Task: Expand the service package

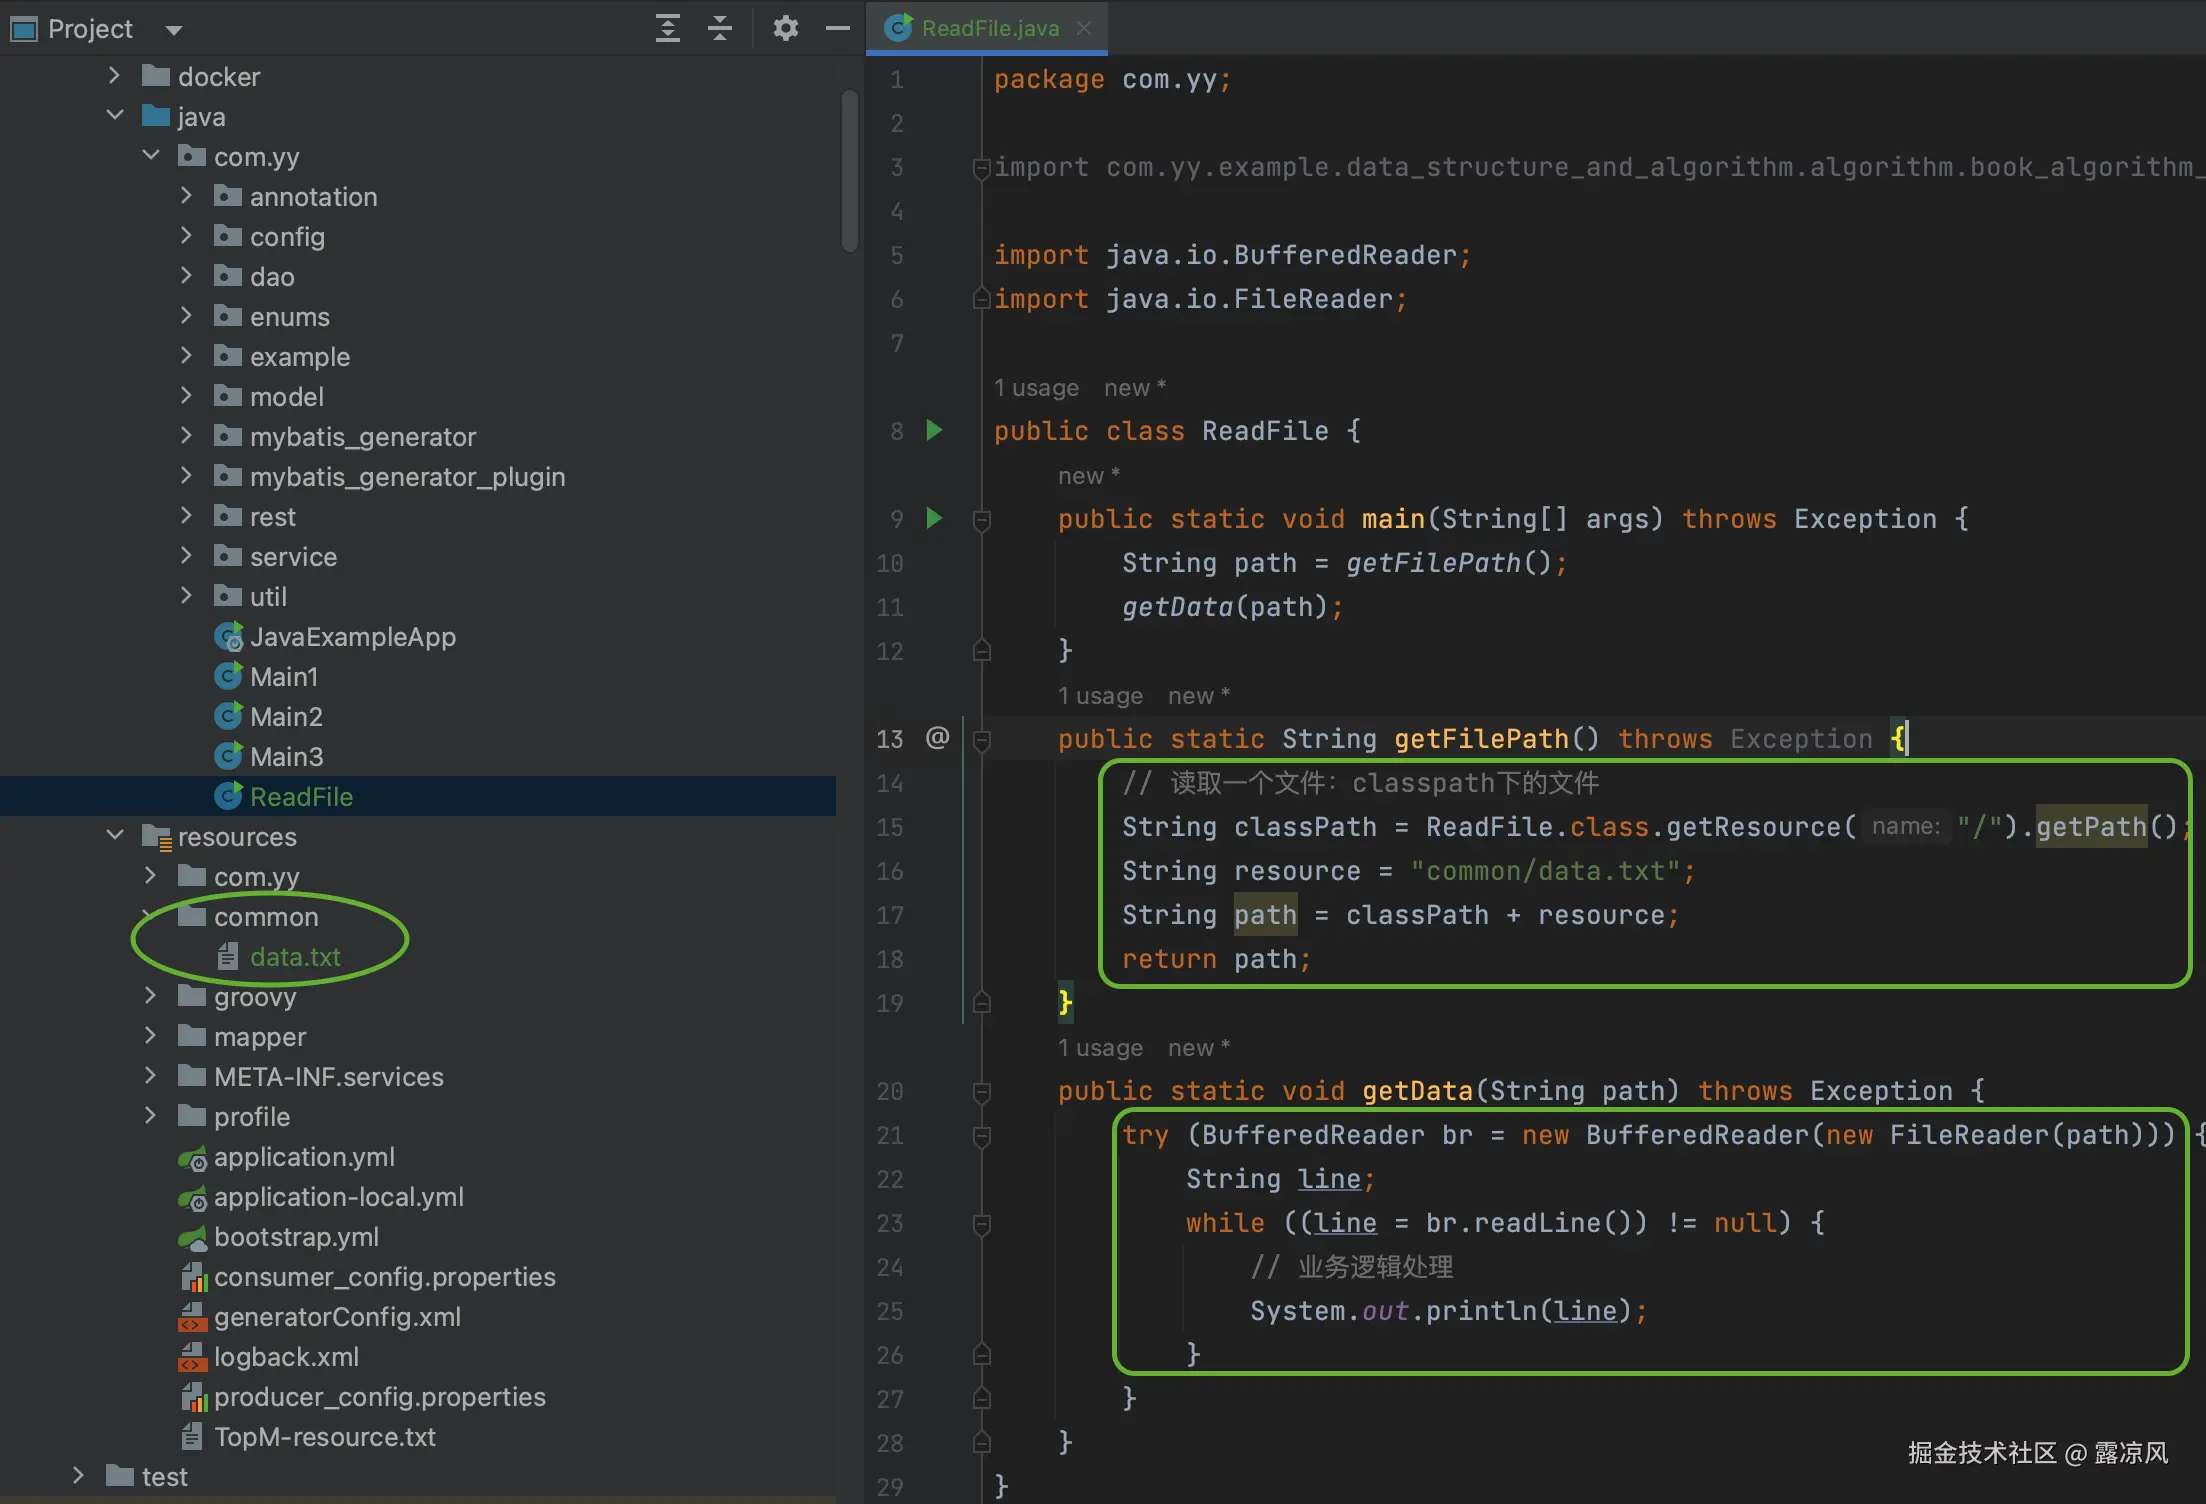Action: click(186, 556)
